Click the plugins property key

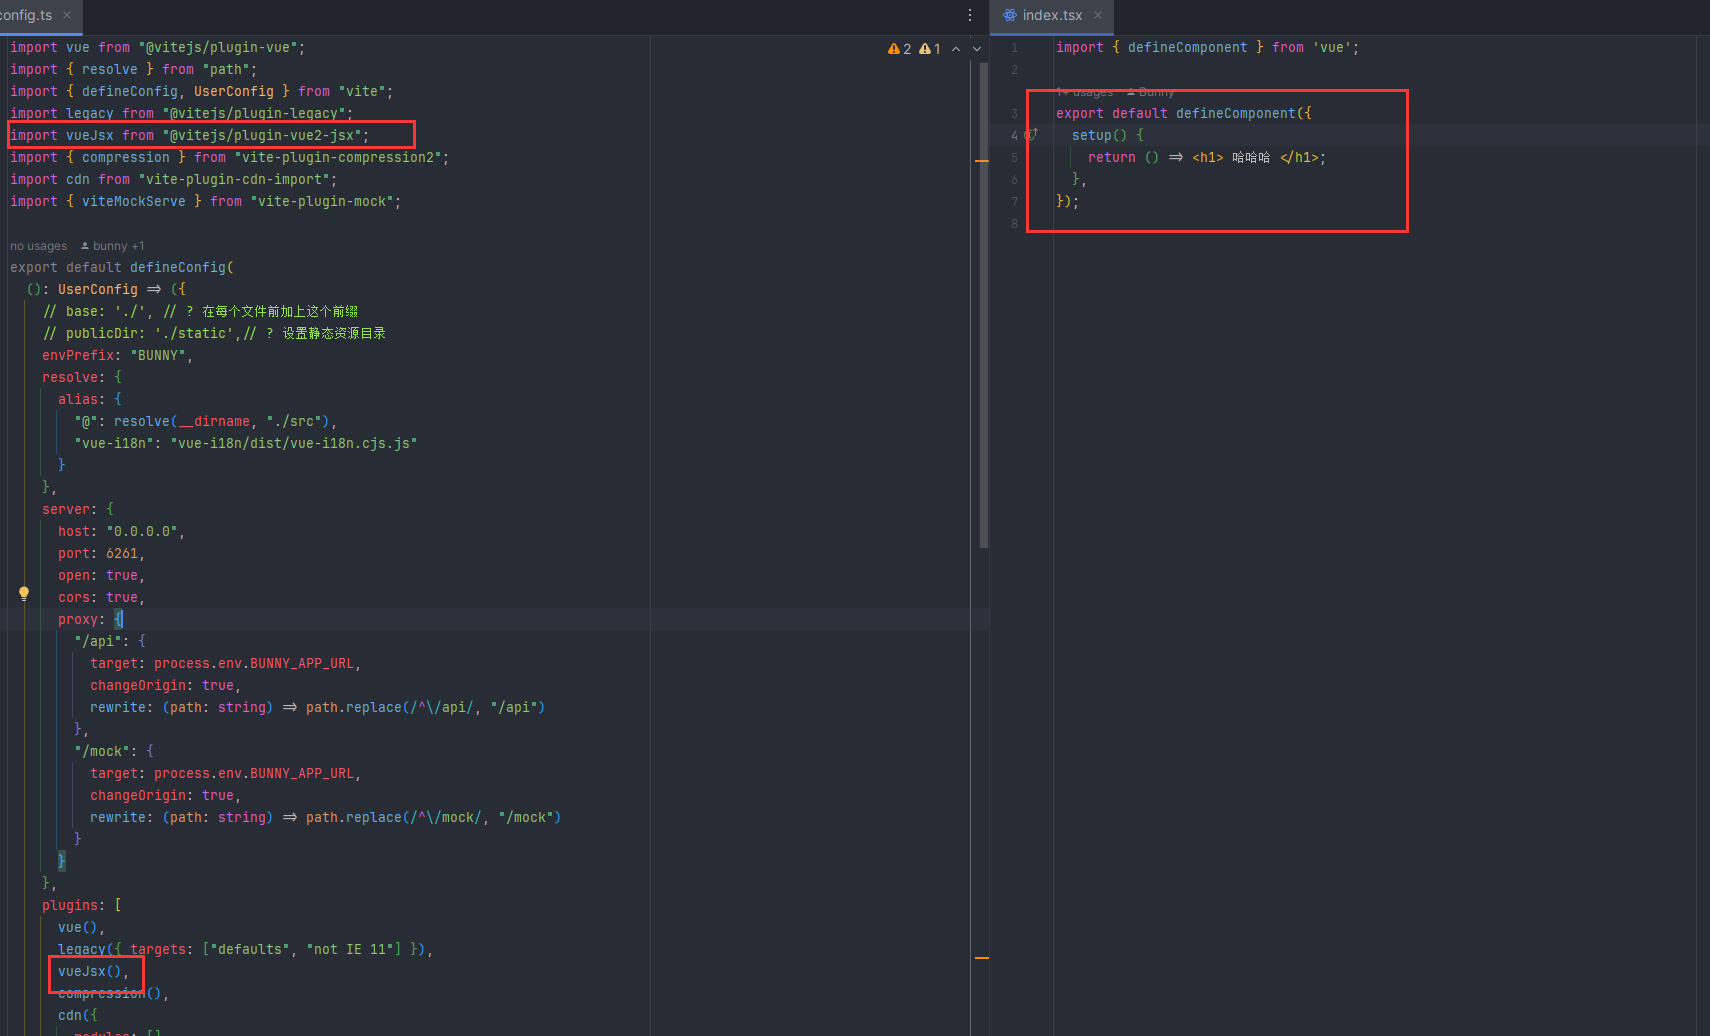[70, 906]
